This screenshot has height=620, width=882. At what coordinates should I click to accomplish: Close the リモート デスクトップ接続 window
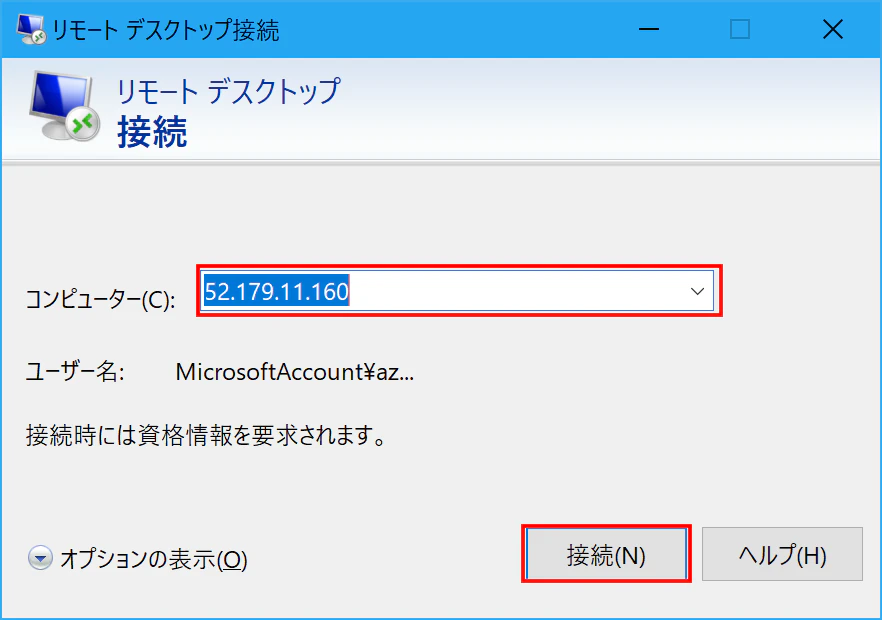coord(832,29)
